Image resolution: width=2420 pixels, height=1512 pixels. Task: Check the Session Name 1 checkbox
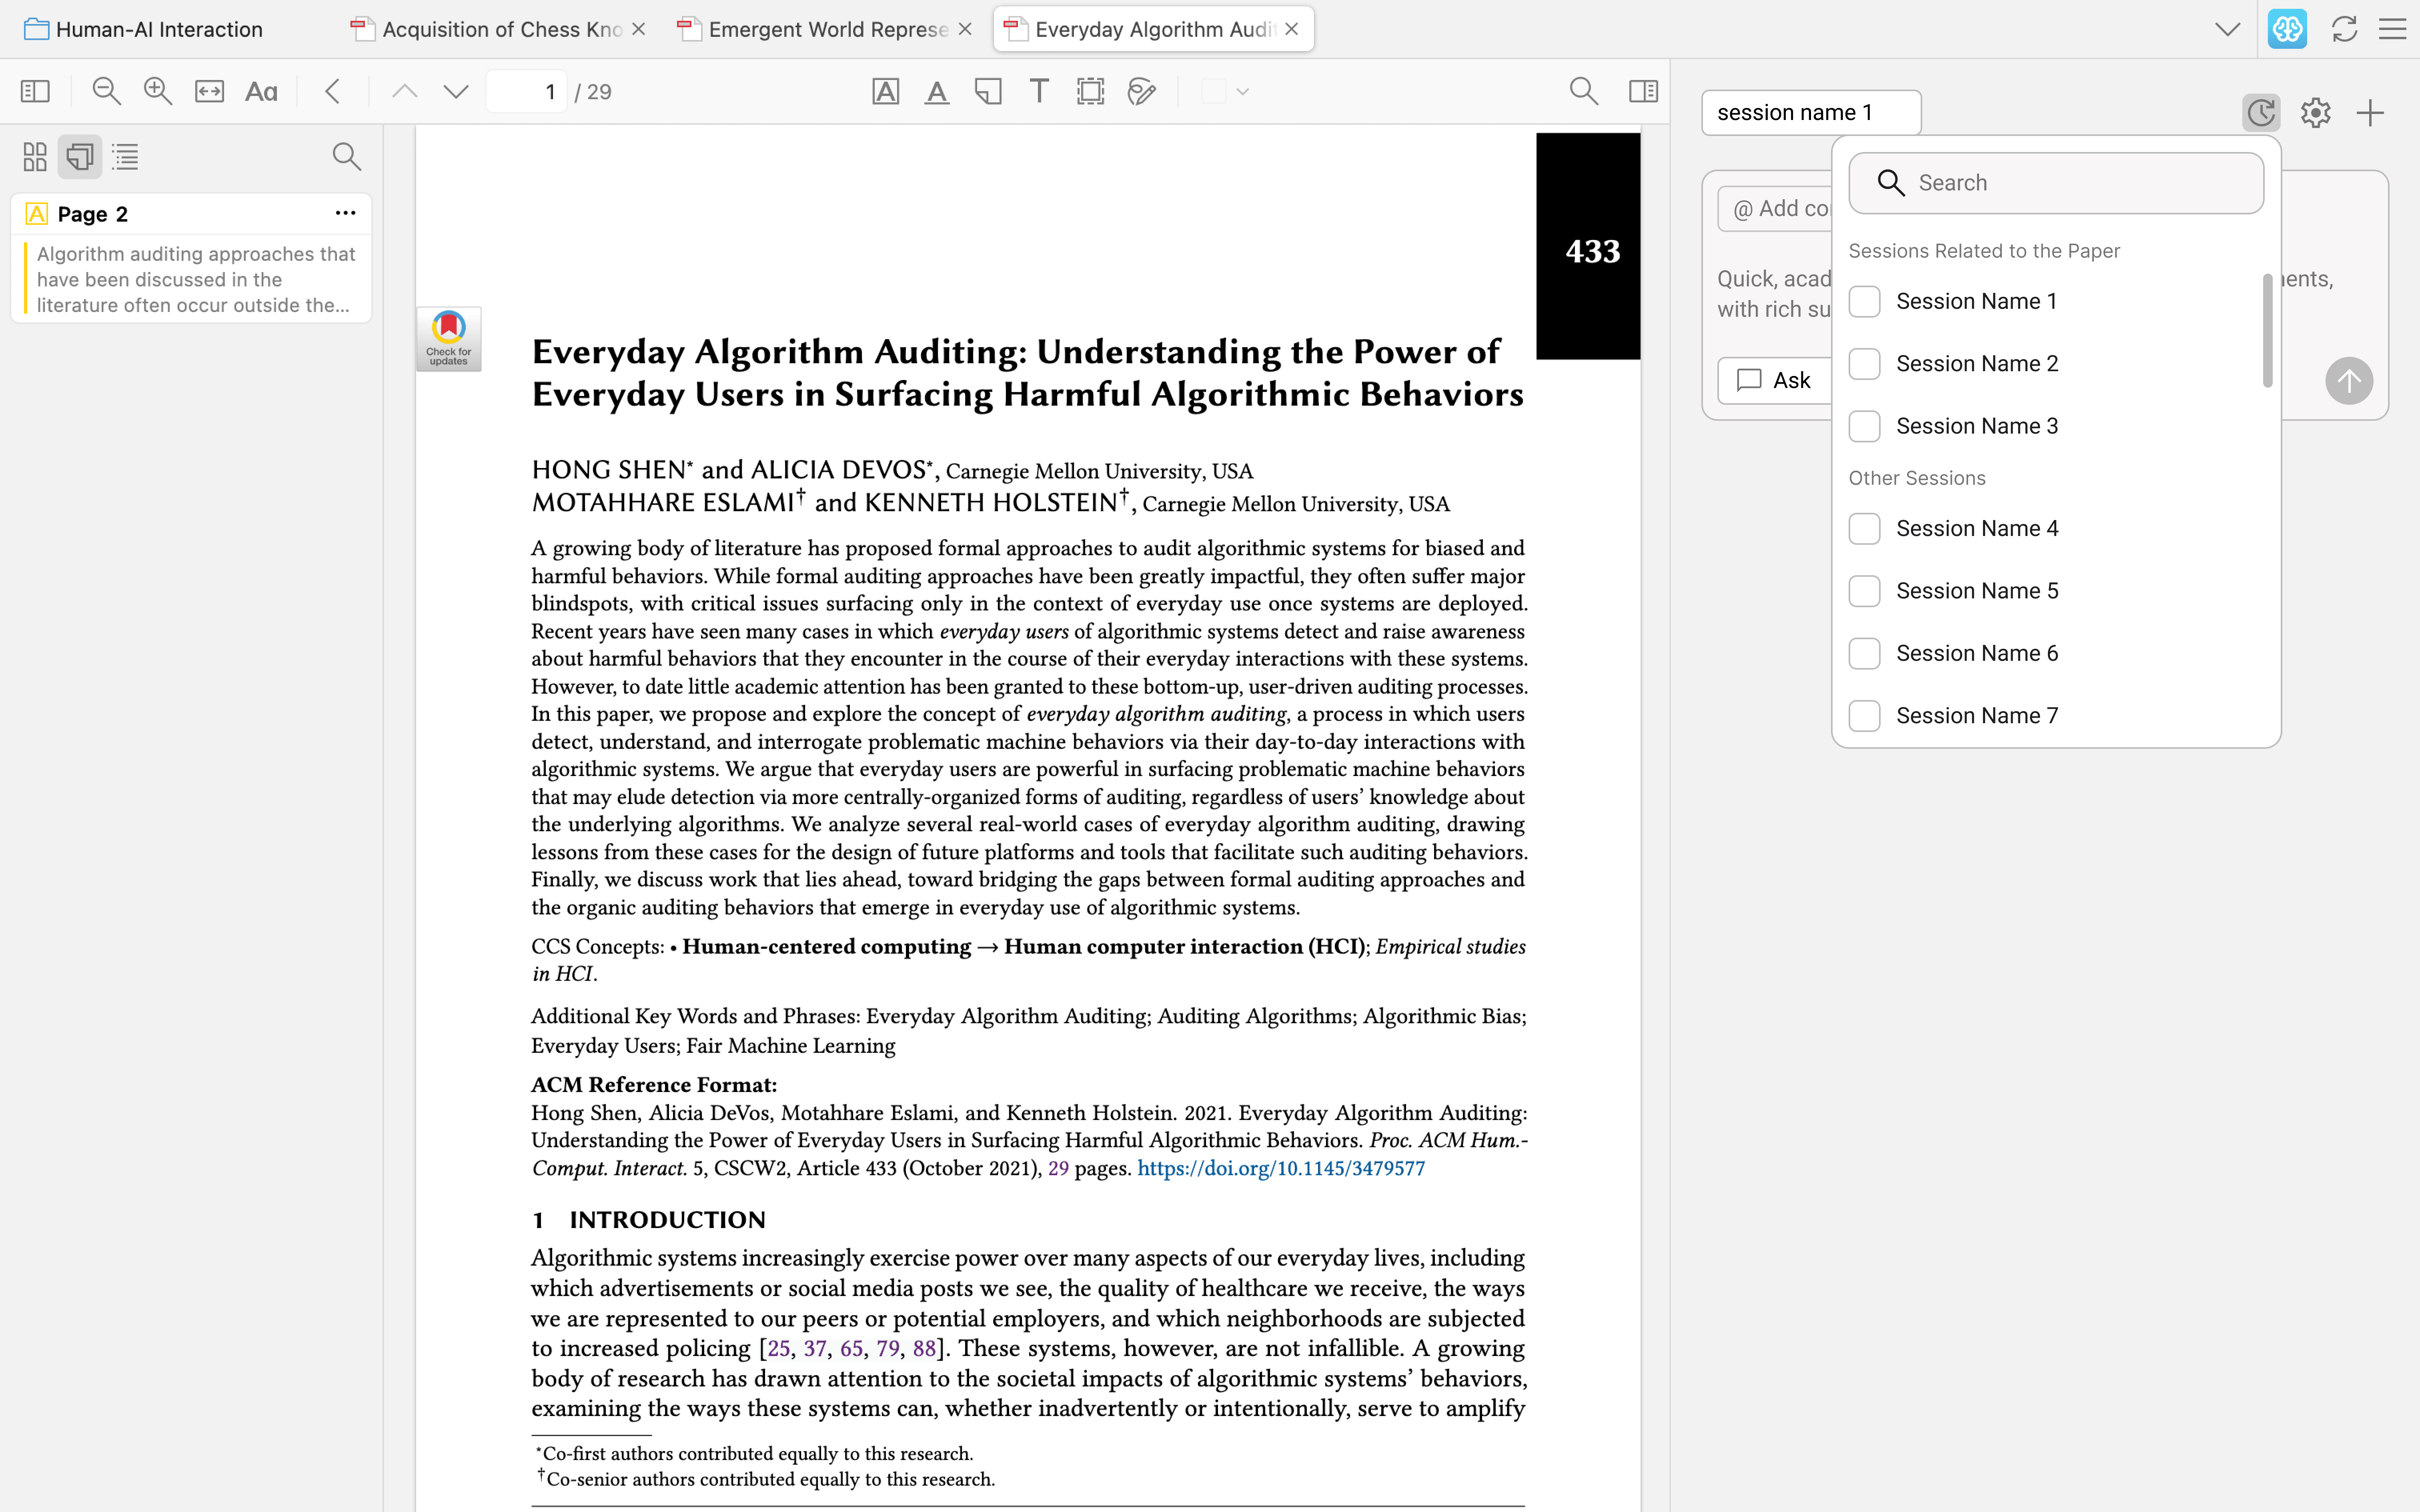point(1864,301)
